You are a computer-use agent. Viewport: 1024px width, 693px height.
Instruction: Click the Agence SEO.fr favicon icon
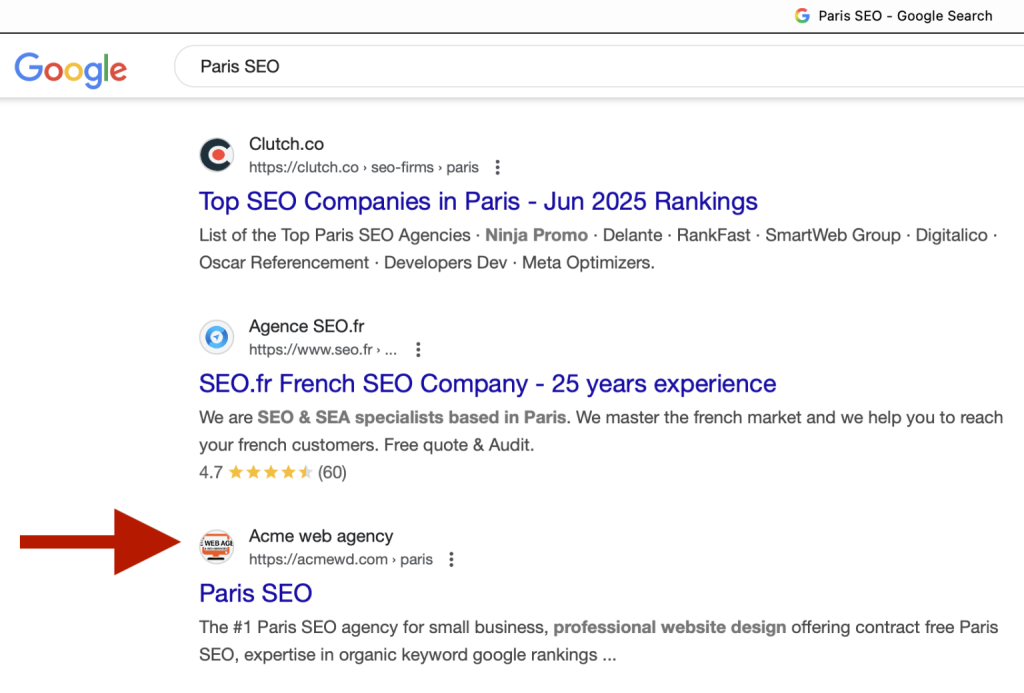pos(217,337)
